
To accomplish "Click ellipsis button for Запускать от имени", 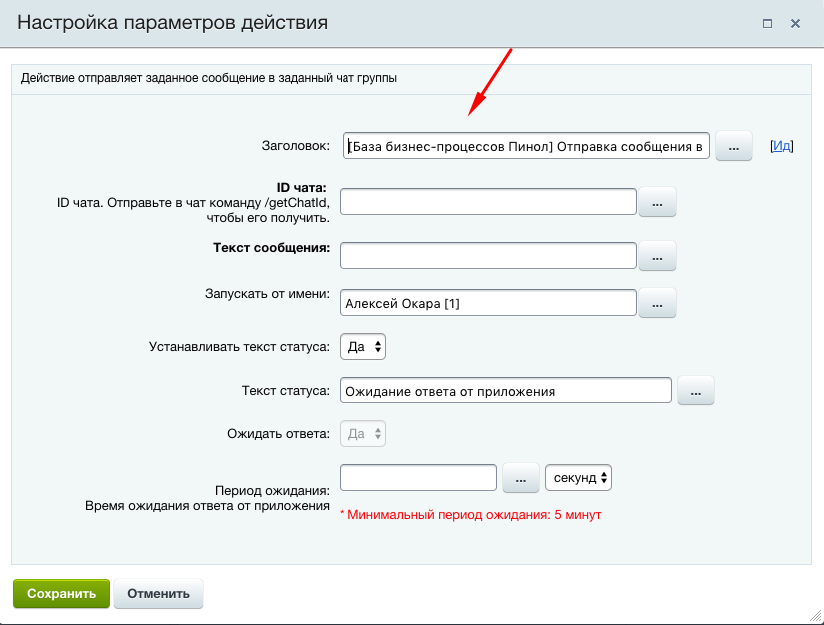I will click(657, 302).
